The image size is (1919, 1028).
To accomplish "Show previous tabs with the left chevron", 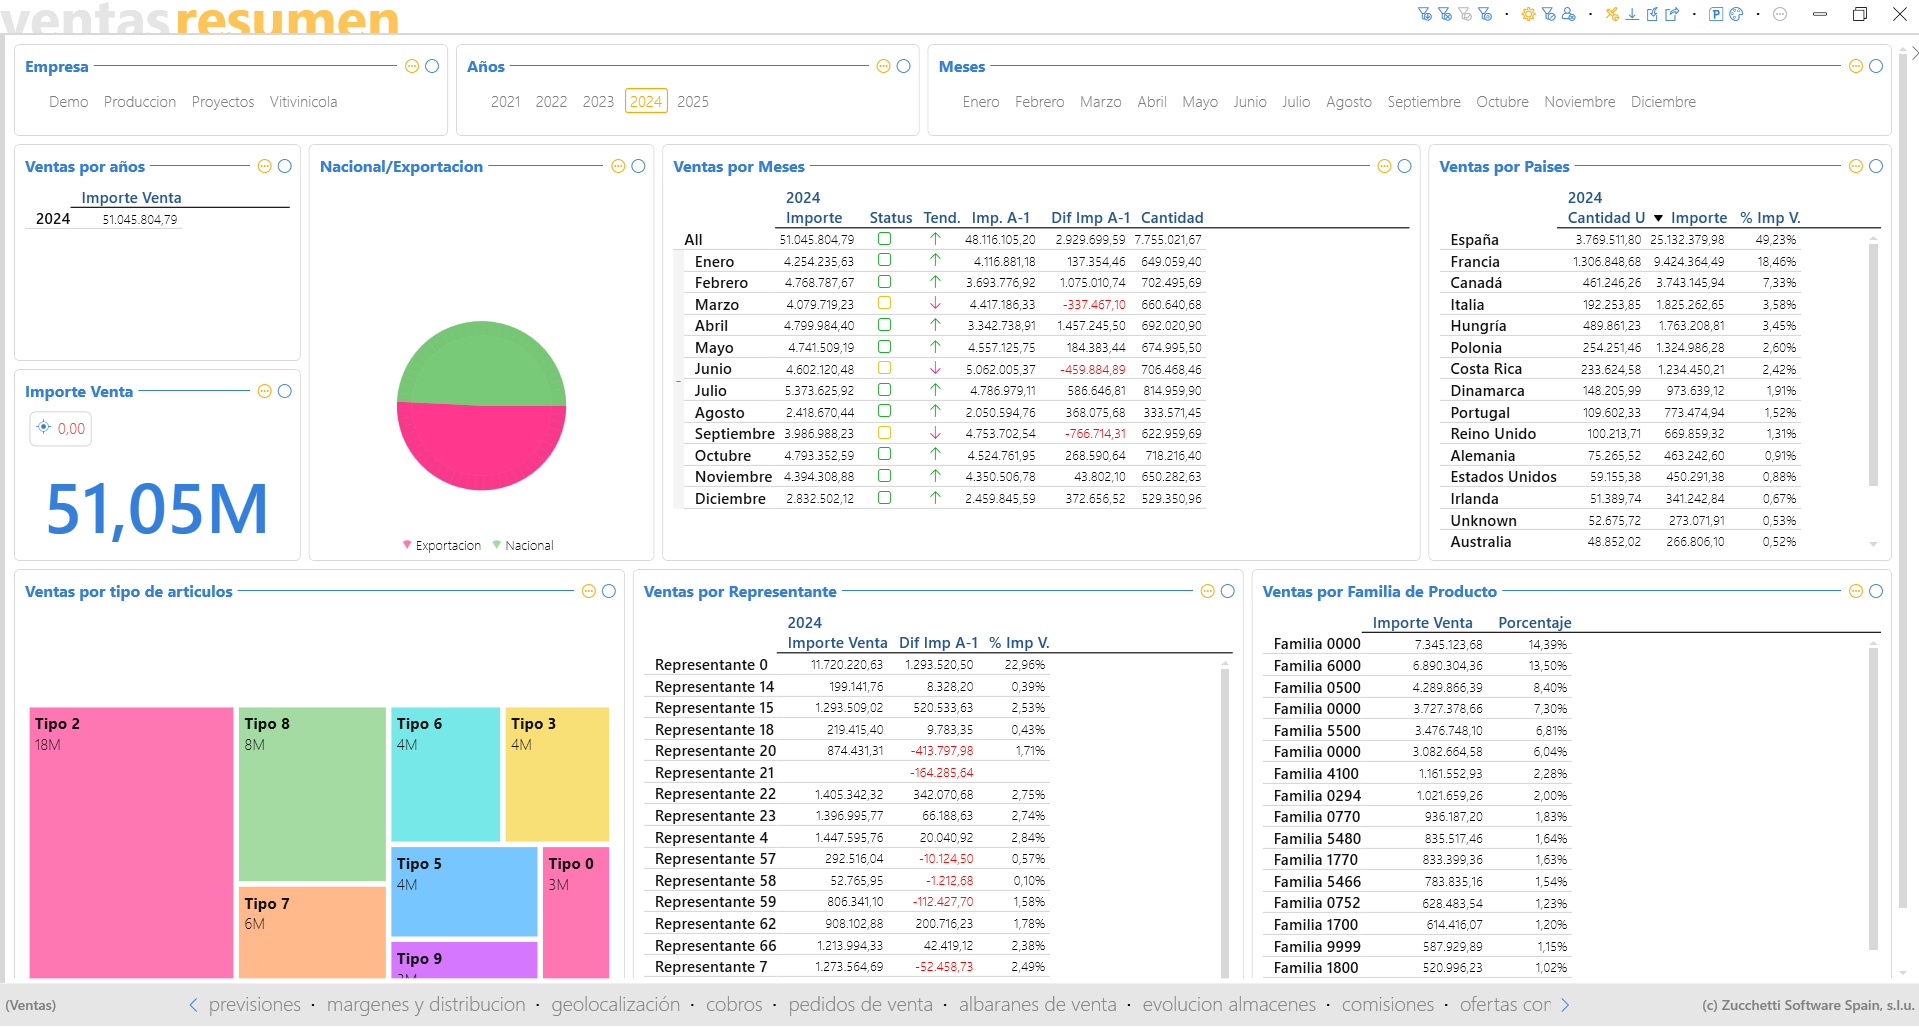I will 193,1005.
